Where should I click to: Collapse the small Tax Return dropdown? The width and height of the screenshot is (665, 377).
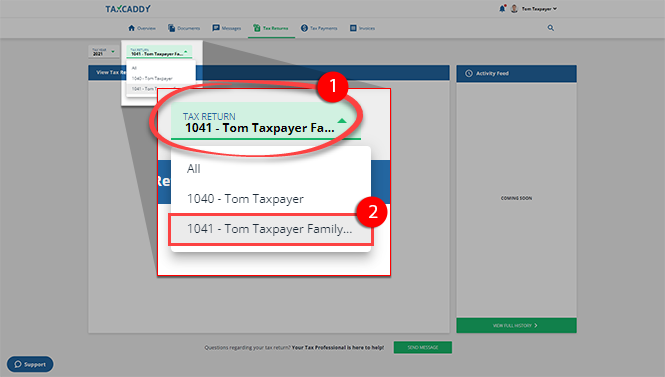tap(159, 52)
